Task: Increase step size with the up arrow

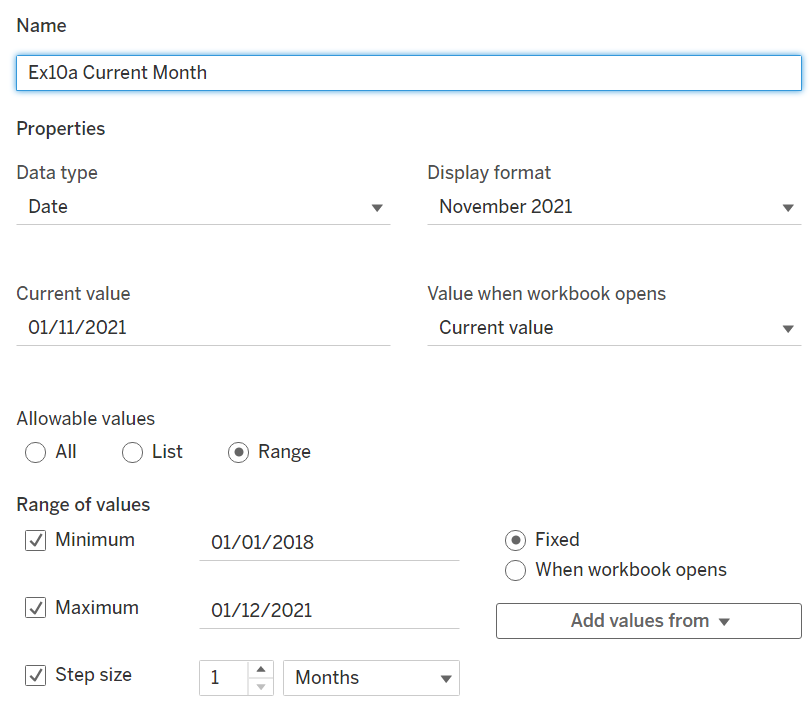Action: pos(260,669)
